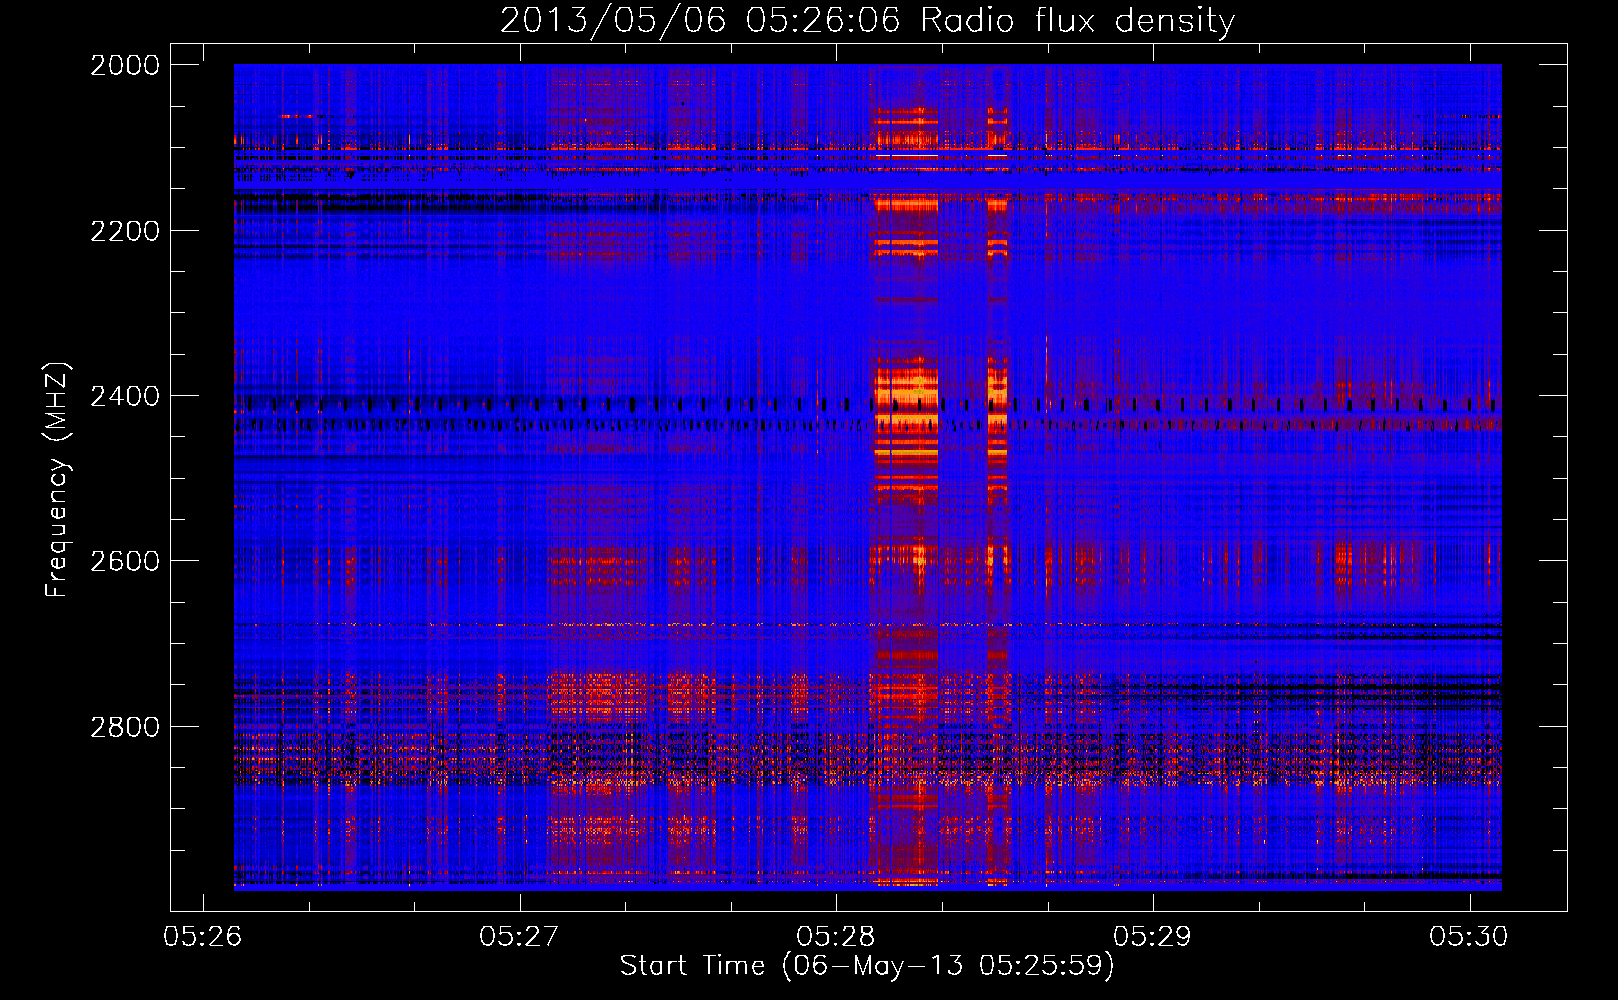Click the y-axis label "Frequency (MHZ)"
The width and height of the screenshot is (1618, 1000).
click(57, 480)
